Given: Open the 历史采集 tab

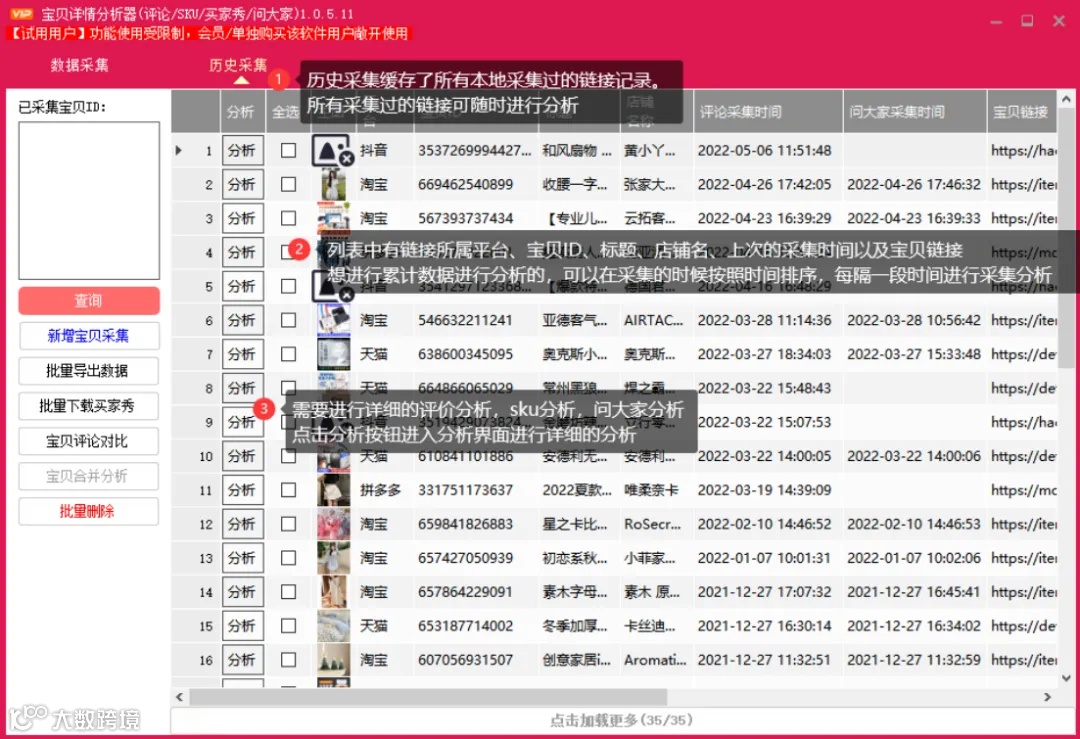Looking at the screenshot, I should pos(238,65).
